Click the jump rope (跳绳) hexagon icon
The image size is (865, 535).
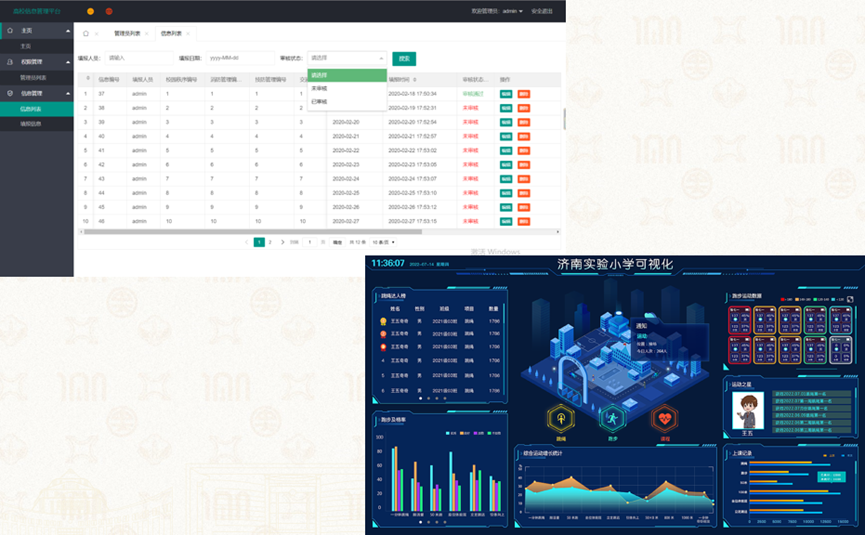(561, 418)
